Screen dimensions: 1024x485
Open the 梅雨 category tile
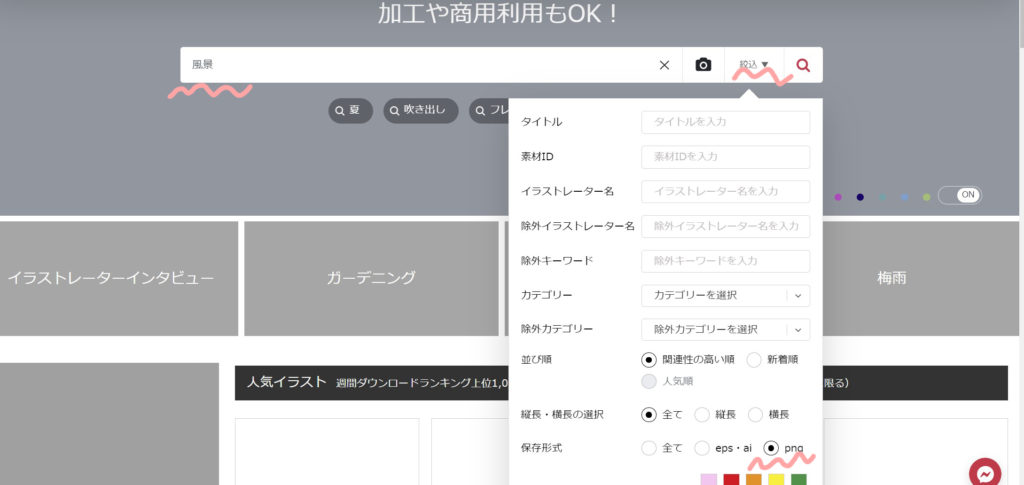pos(891,278)
